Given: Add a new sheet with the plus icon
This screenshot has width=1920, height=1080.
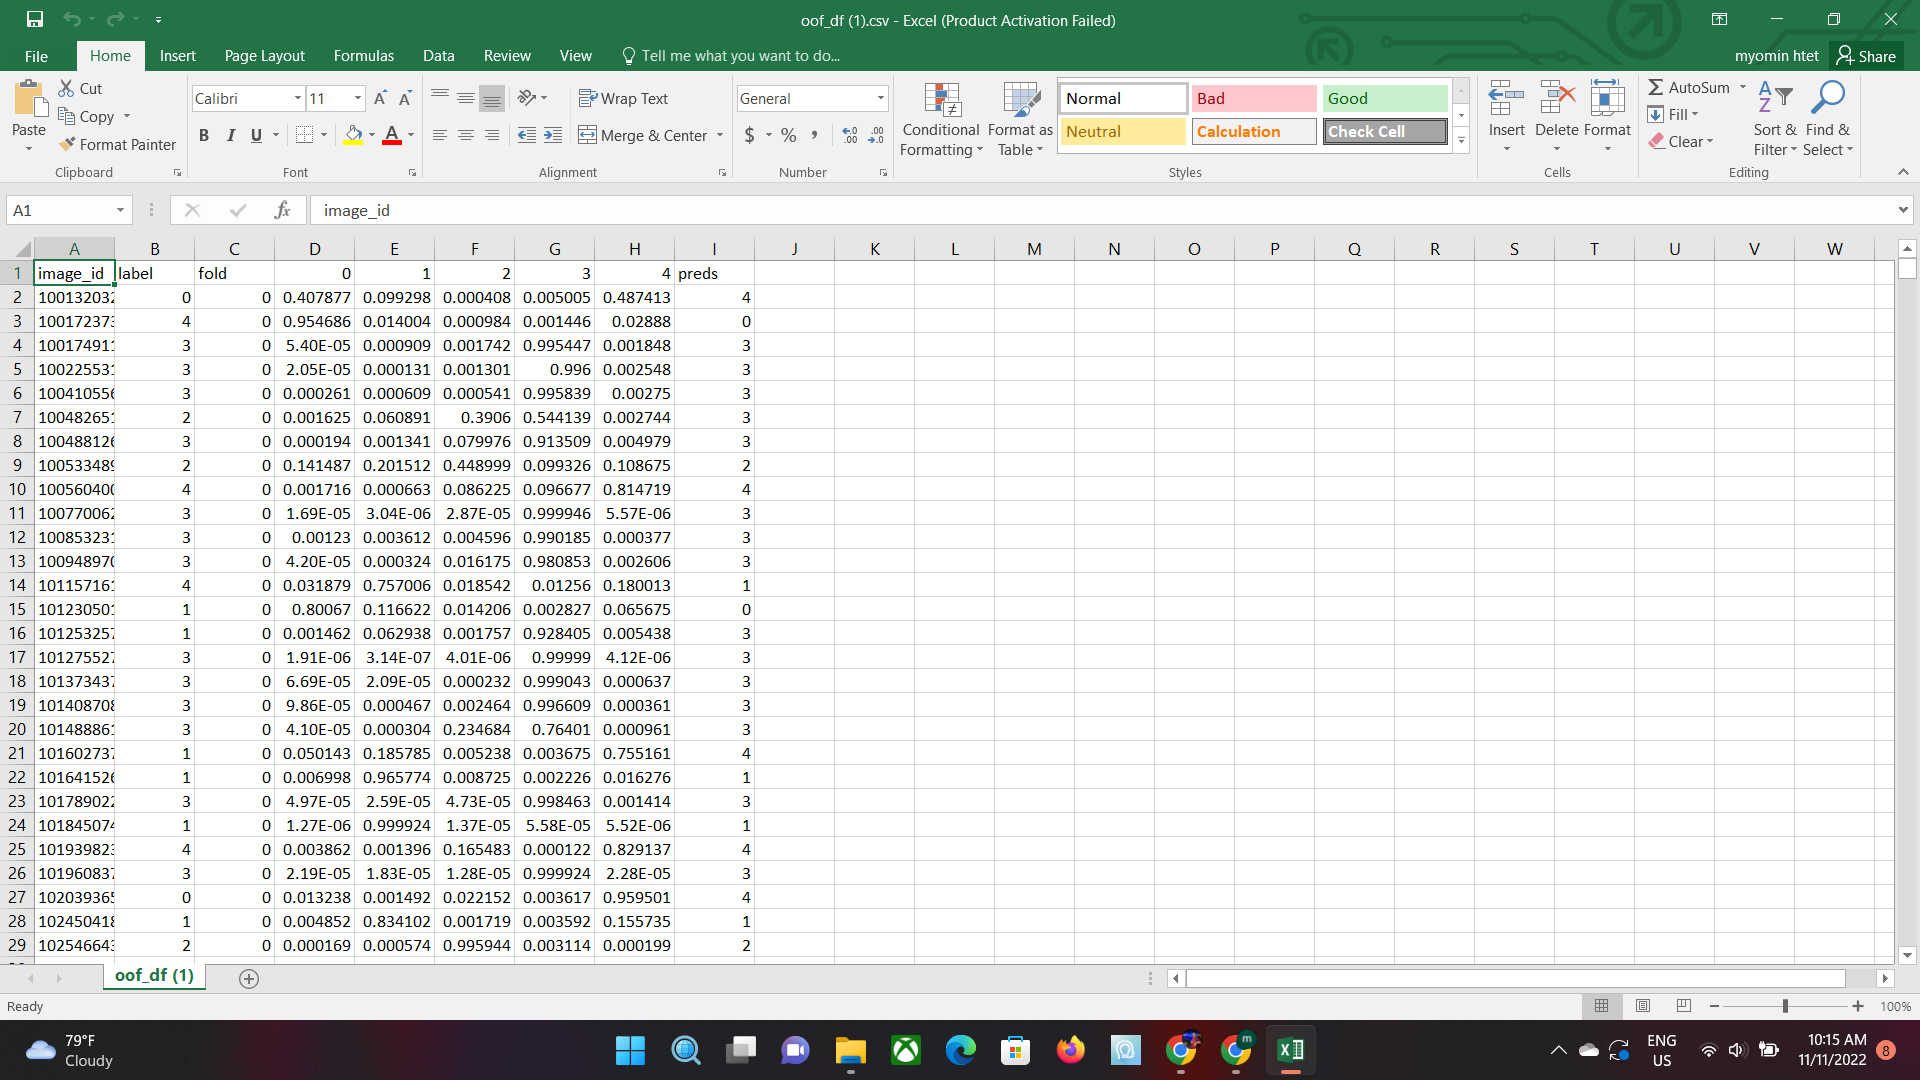Looking at the screenshot, I should 249,979.
